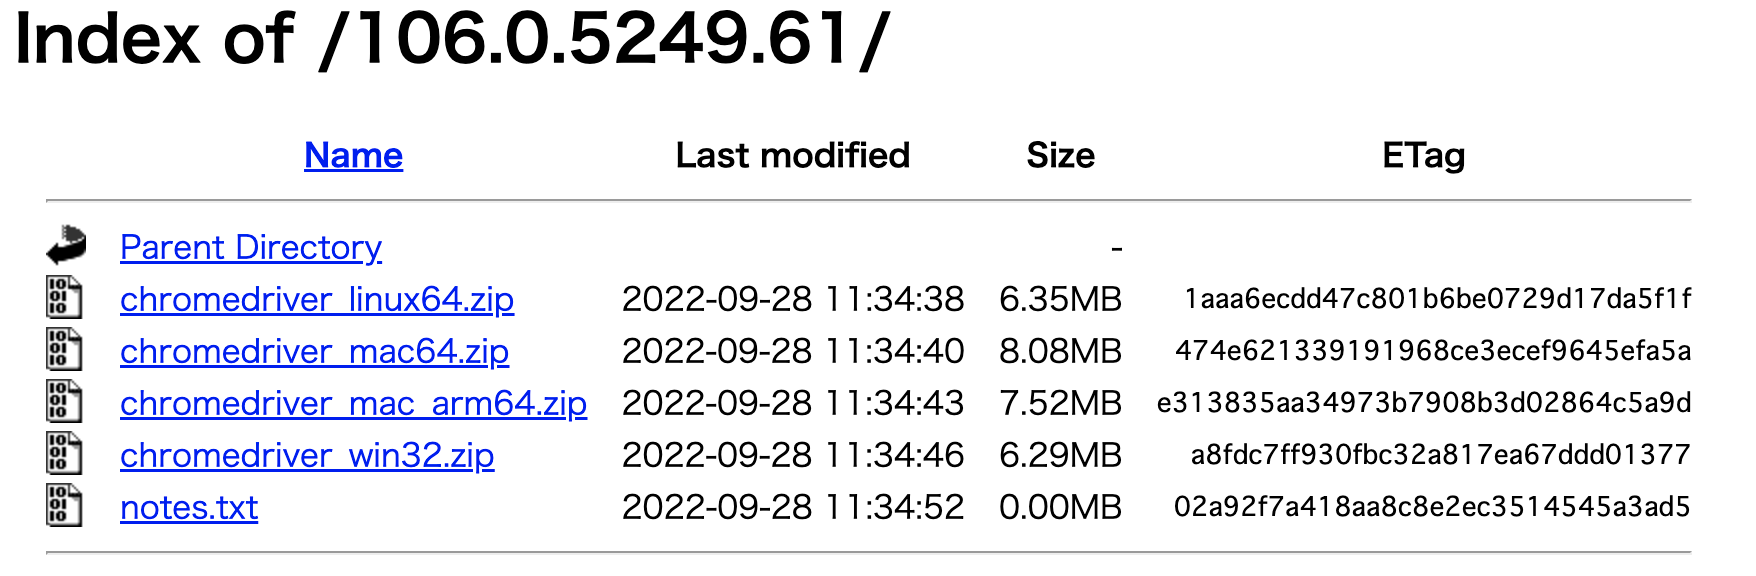Download chromedriver_mac64.zip
The image size is (1756, 576).
coord(313,351)
